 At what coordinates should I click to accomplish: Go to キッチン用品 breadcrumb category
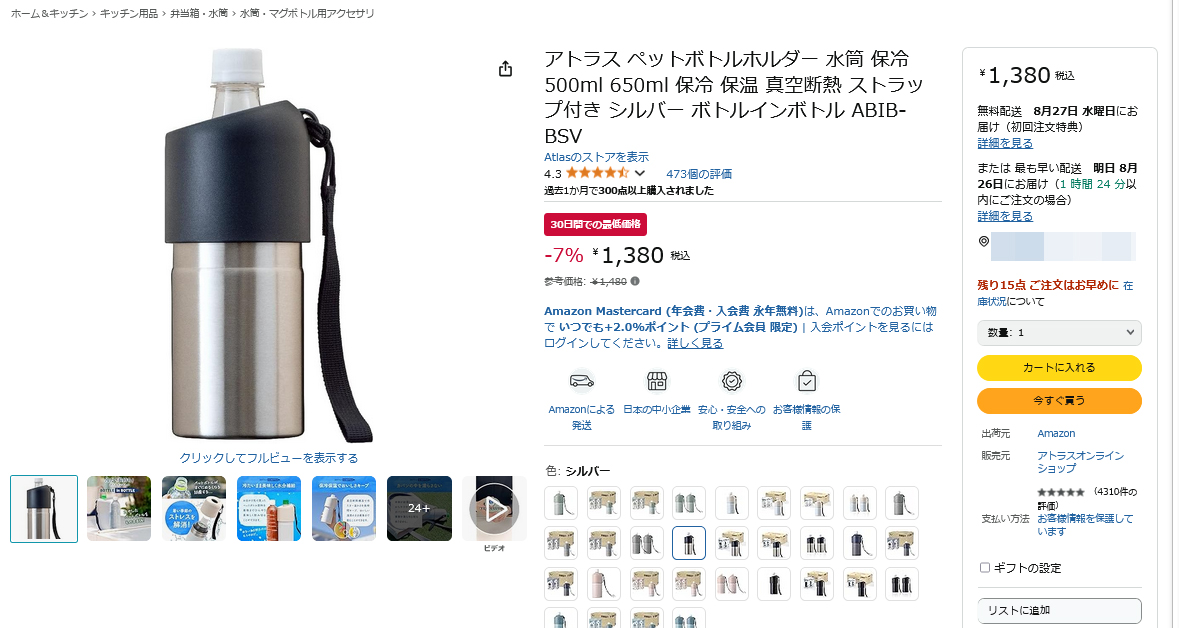[129, 14]
